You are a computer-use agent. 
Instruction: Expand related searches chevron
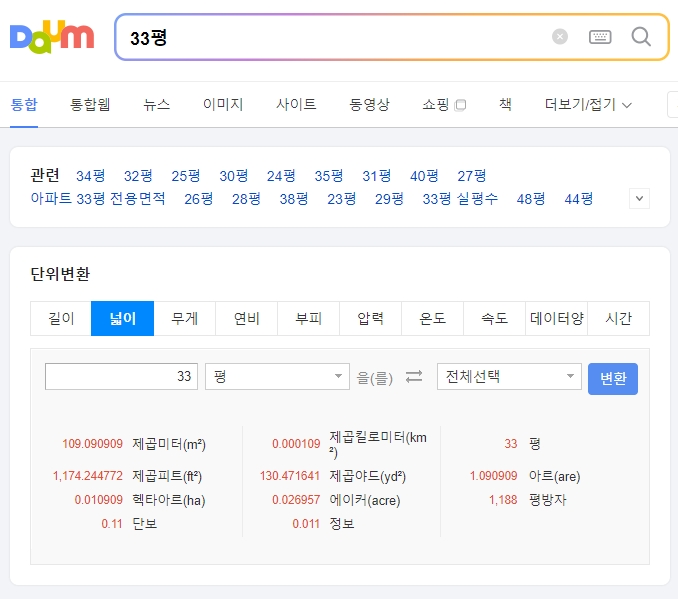pyautogui.click(x=639, y=199)
